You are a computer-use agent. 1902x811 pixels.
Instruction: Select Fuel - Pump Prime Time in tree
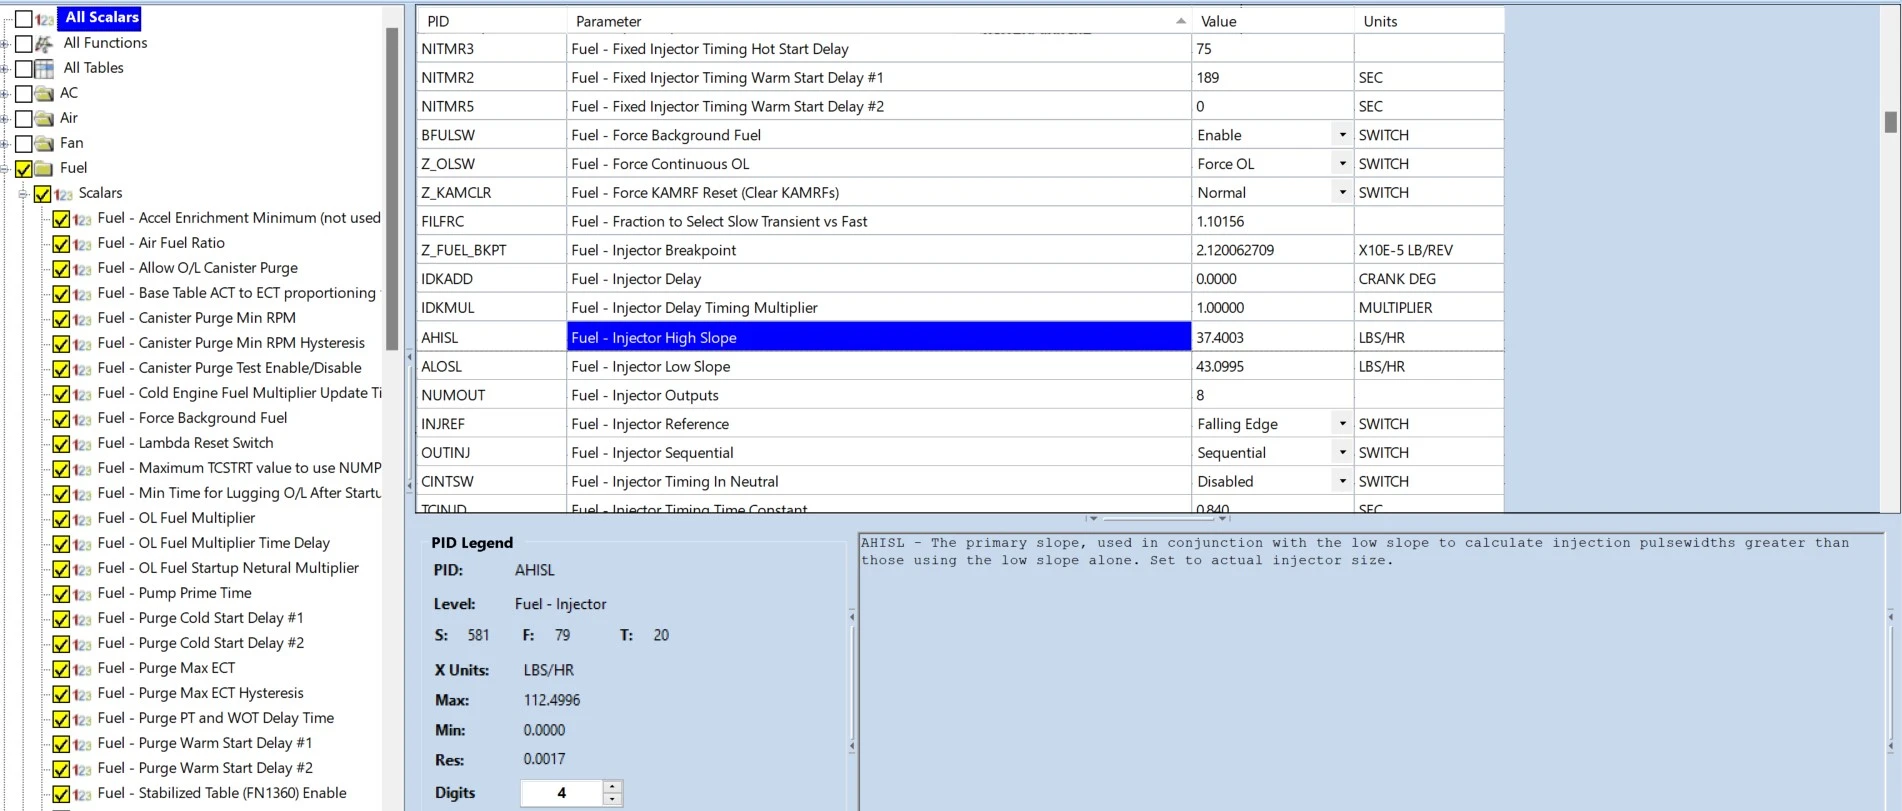click(175, 593)
